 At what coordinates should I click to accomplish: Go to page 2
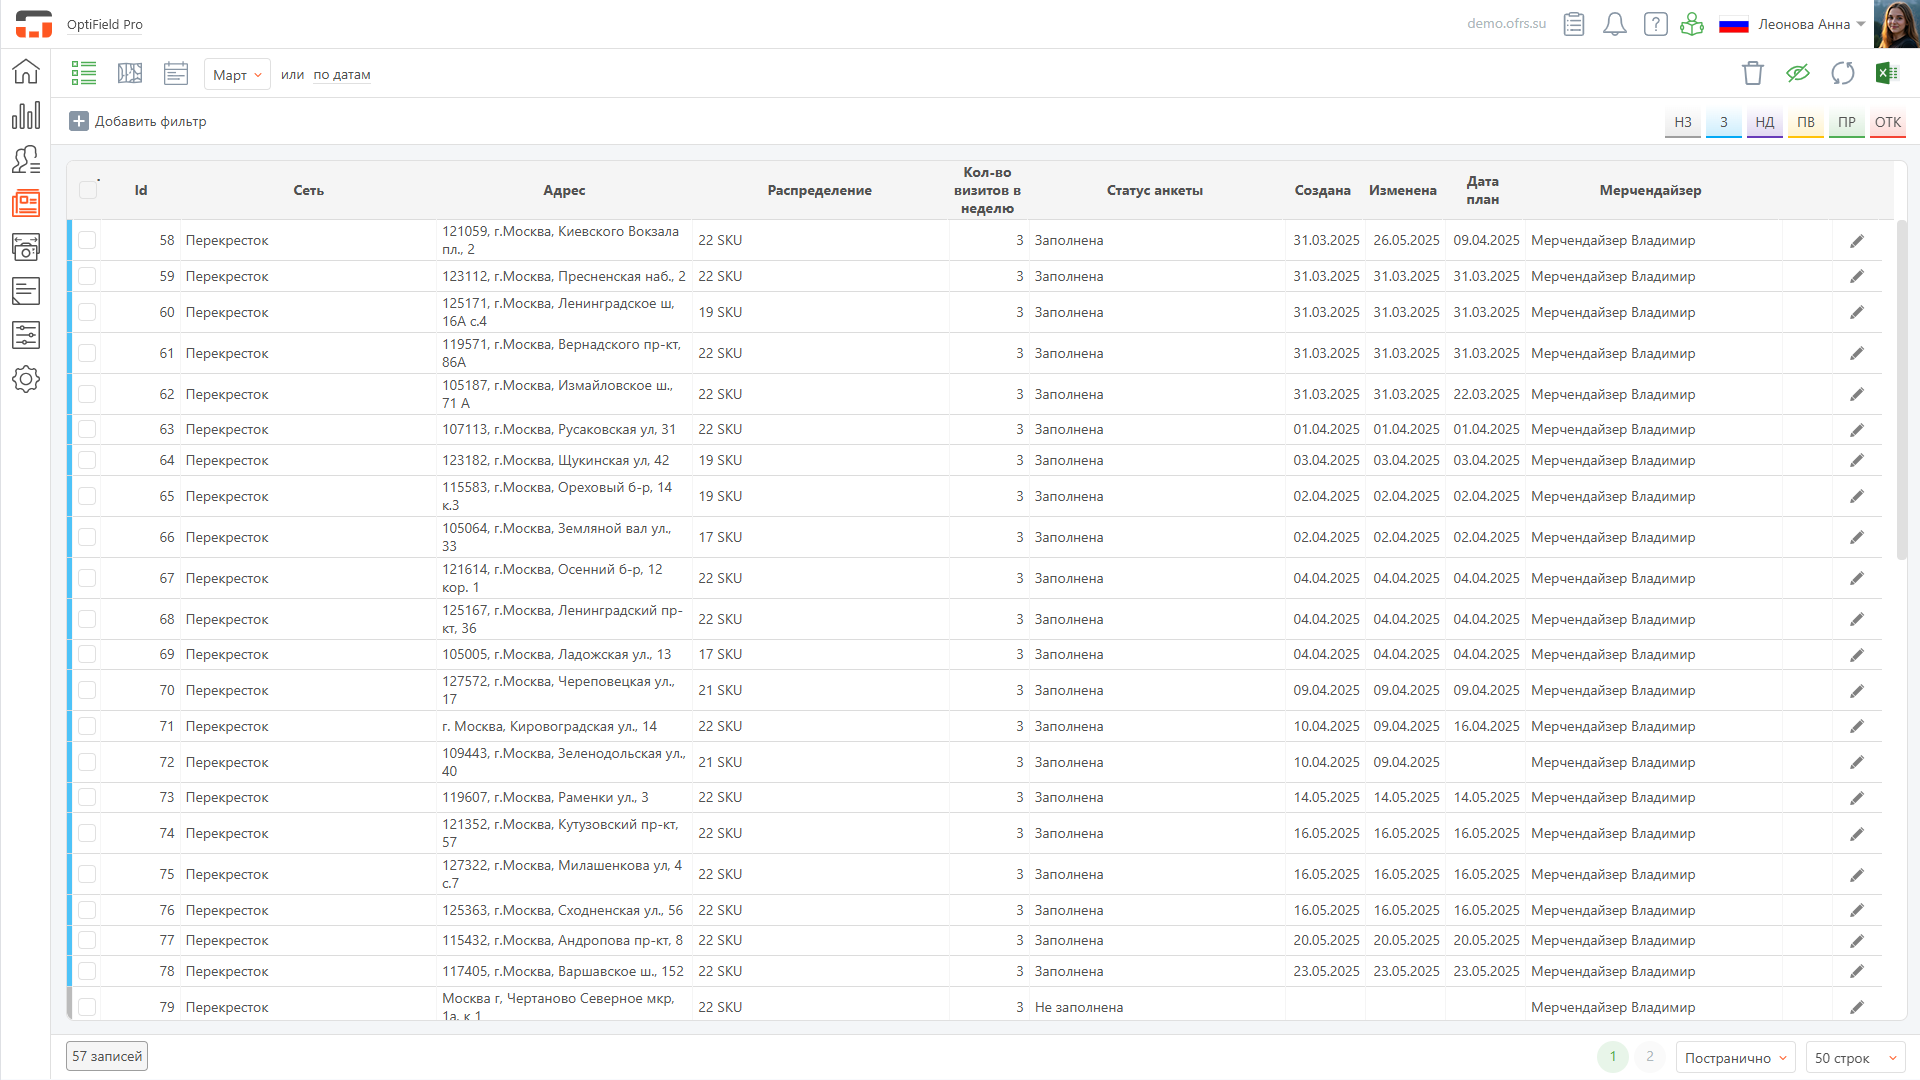[1650, 1057]
